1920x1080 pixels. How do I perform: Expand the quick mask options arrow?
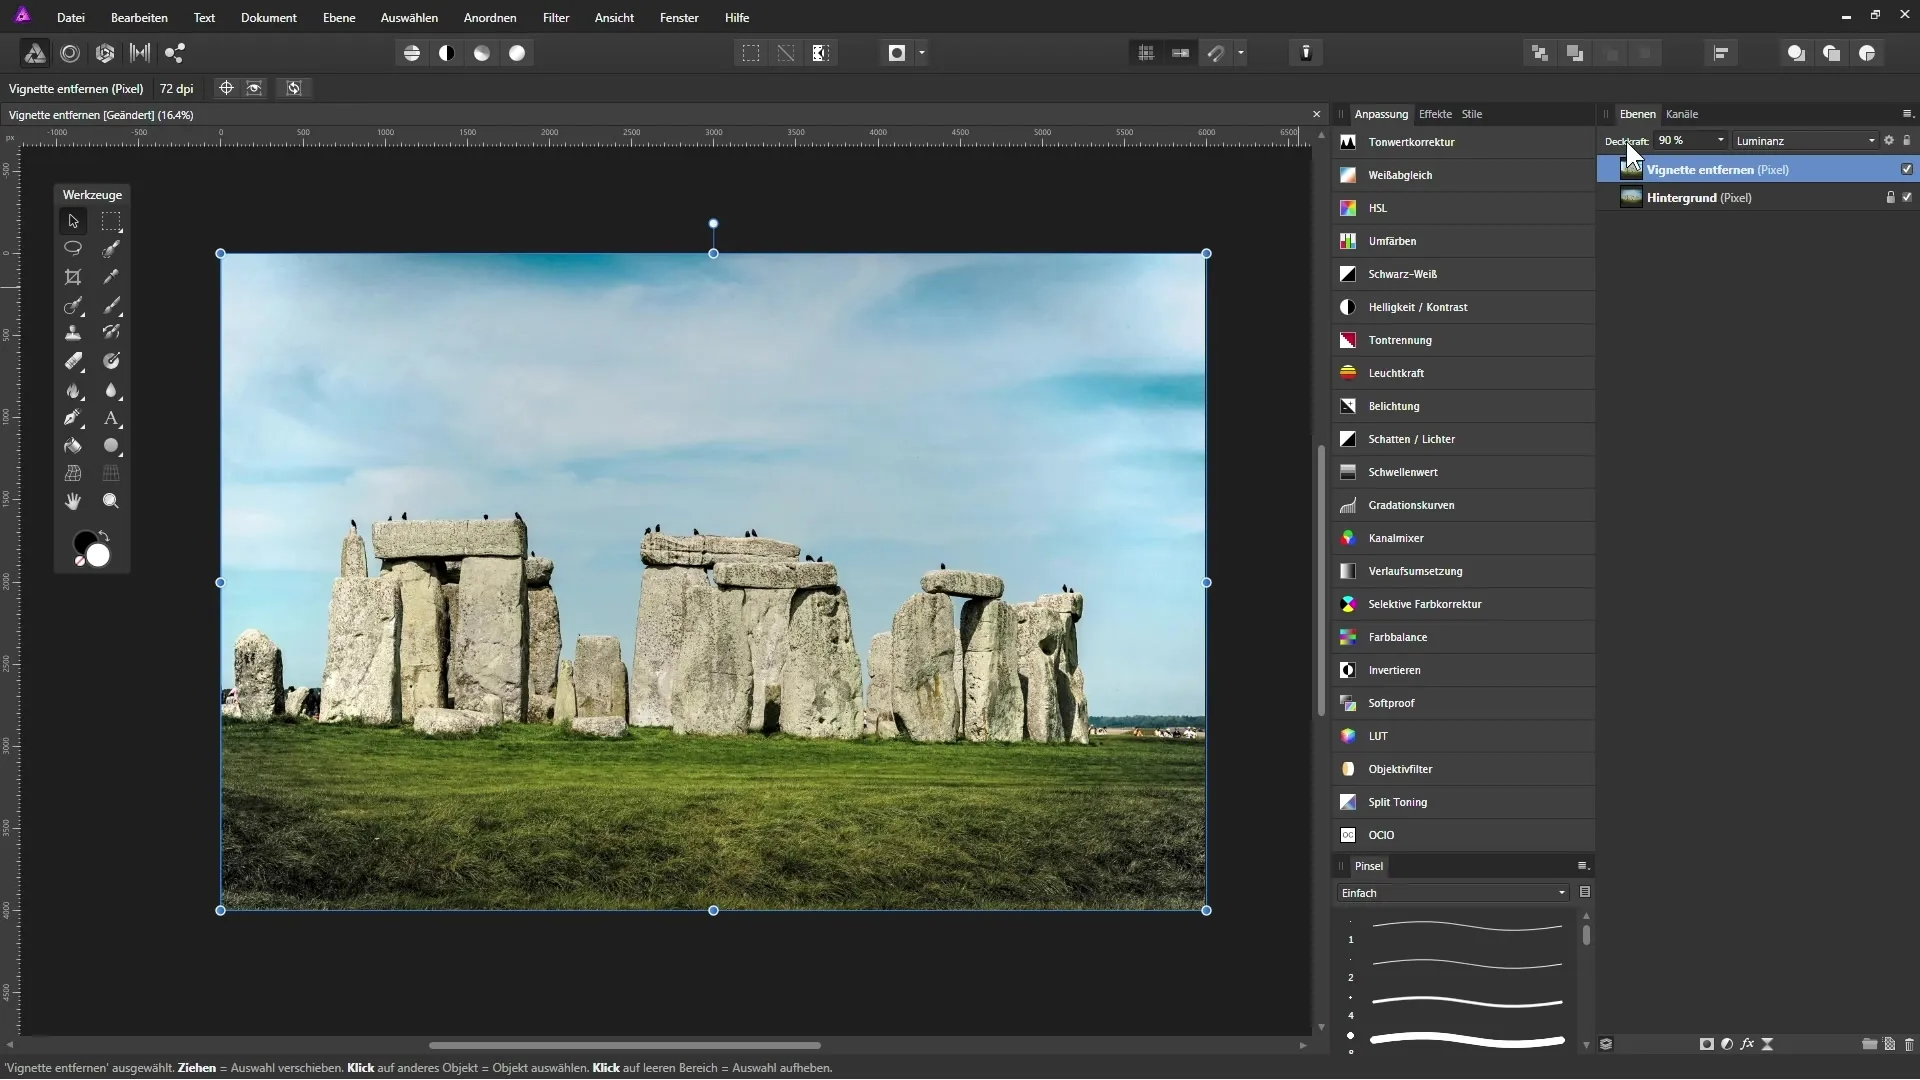[x=921, y=53]
